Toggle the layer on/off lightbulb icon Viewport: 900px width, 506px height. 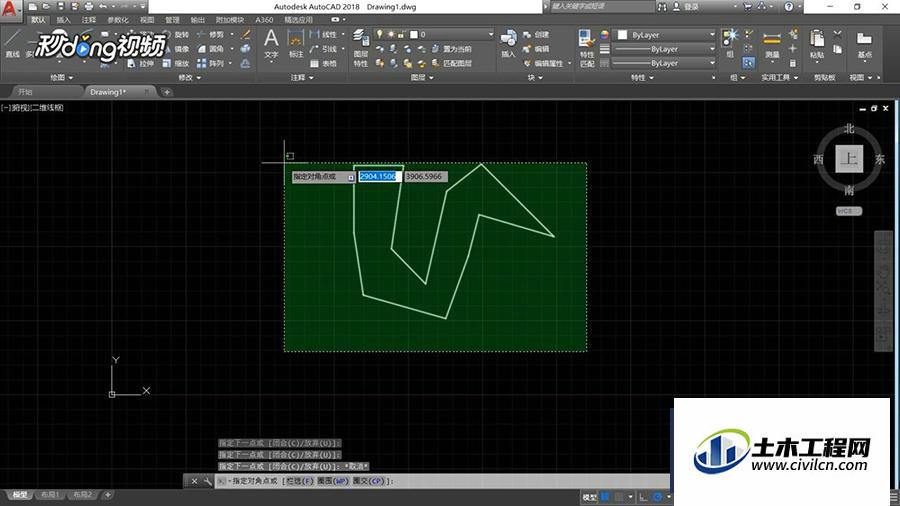point(379,34)
